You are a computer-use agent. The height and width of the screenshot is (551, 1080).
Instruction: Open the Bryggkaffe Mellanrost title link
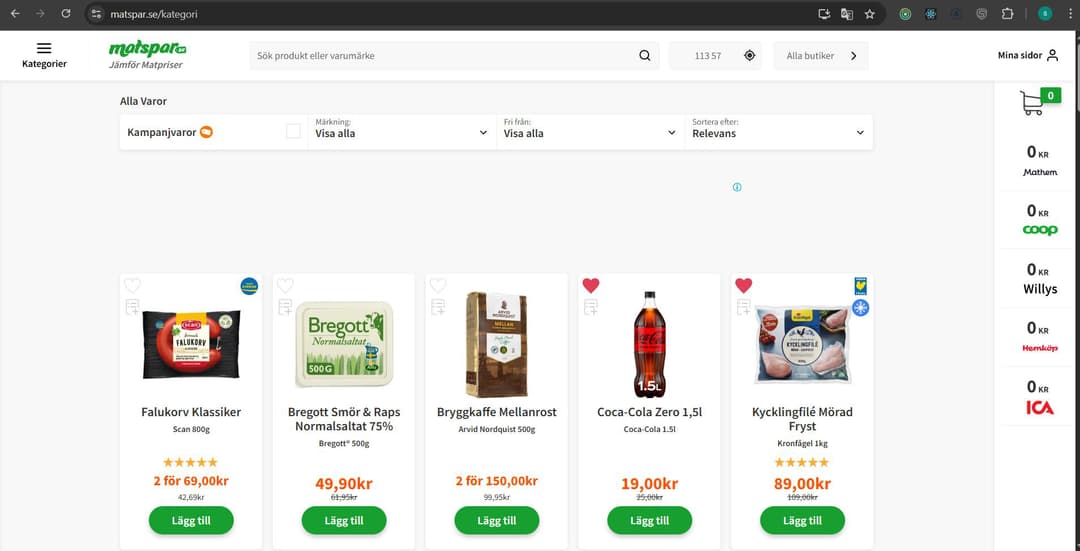pos(497,412)
